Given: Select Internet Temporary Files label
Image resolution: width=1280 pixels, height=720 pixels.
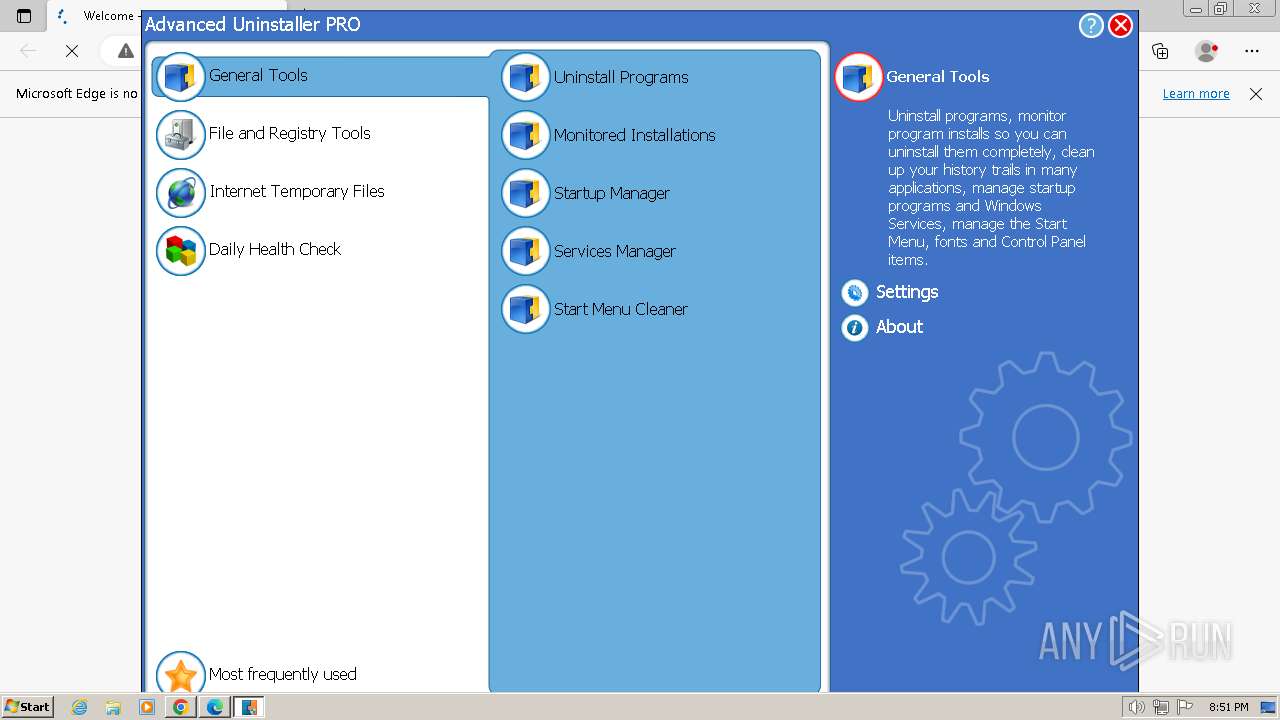Looking at the screenshot, I should (x=297, y=191).
